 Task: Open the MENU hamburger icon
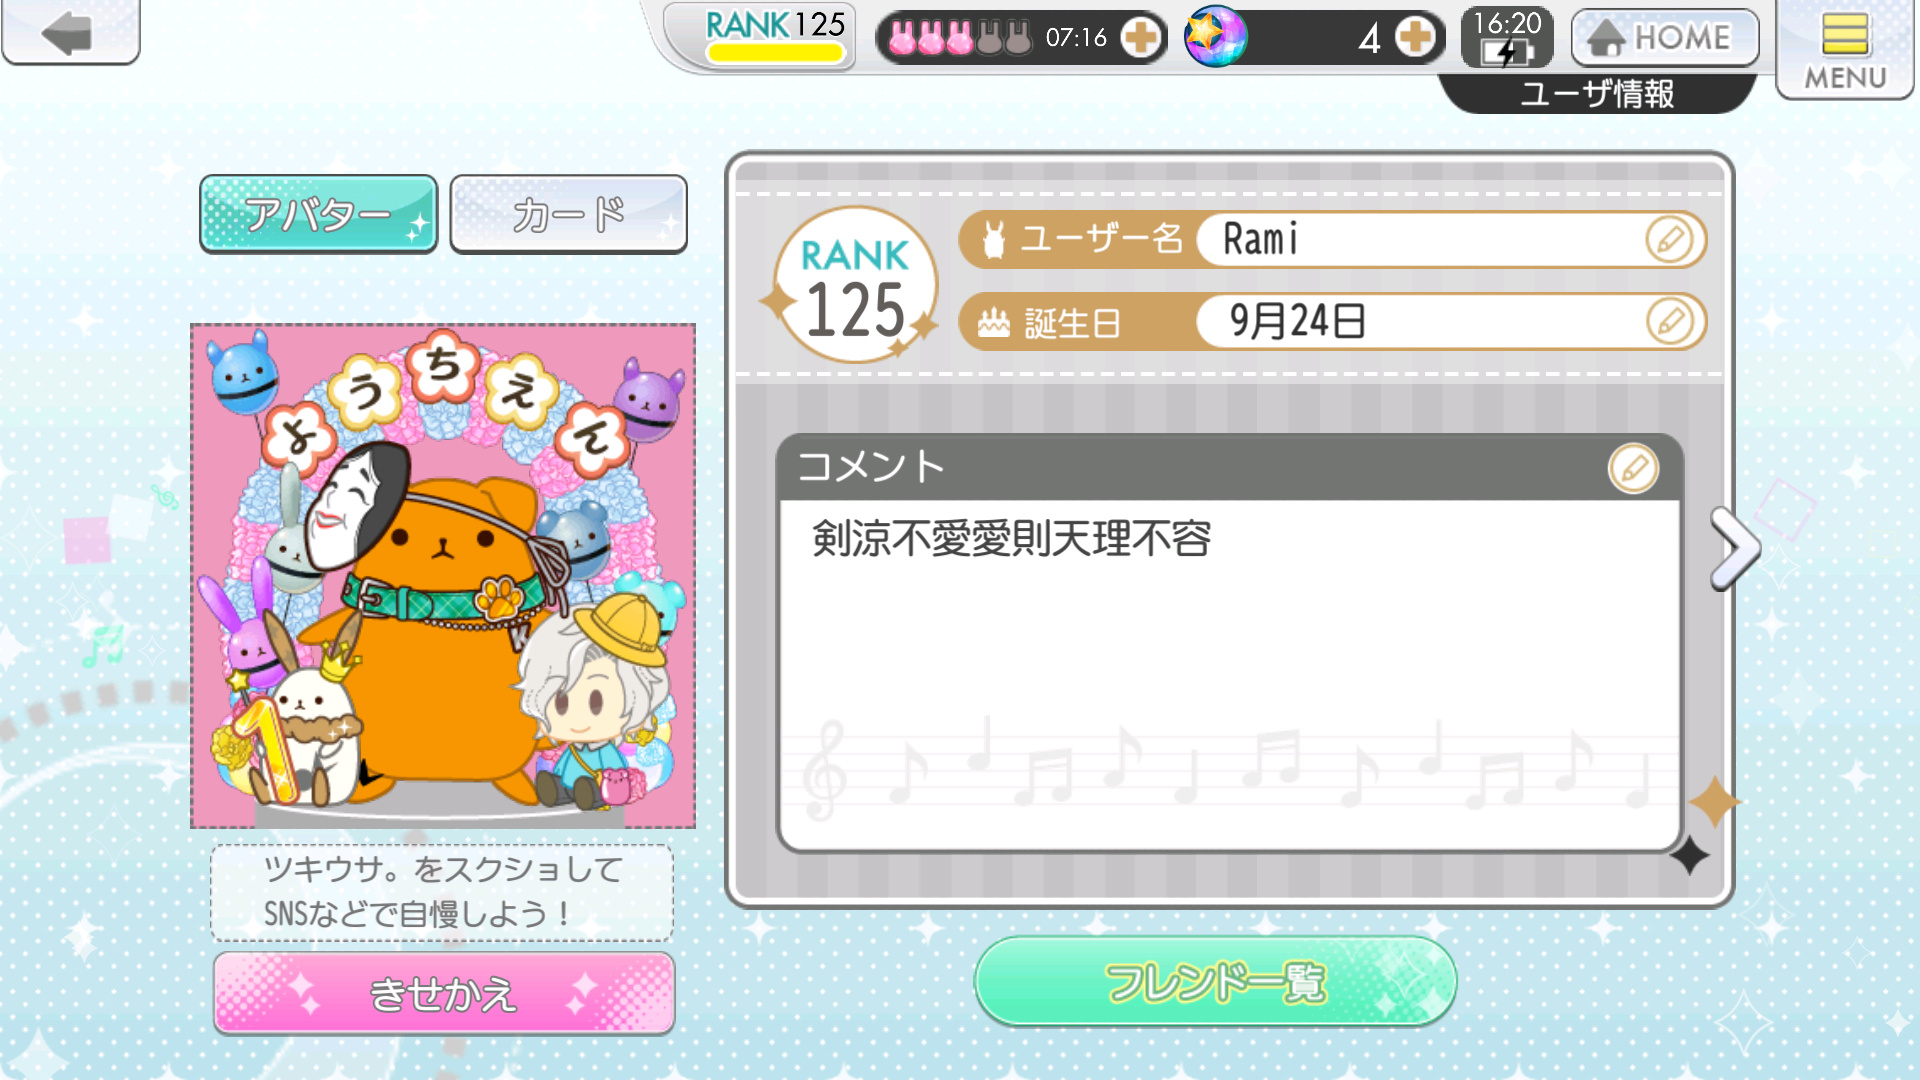coord(1845,50)
